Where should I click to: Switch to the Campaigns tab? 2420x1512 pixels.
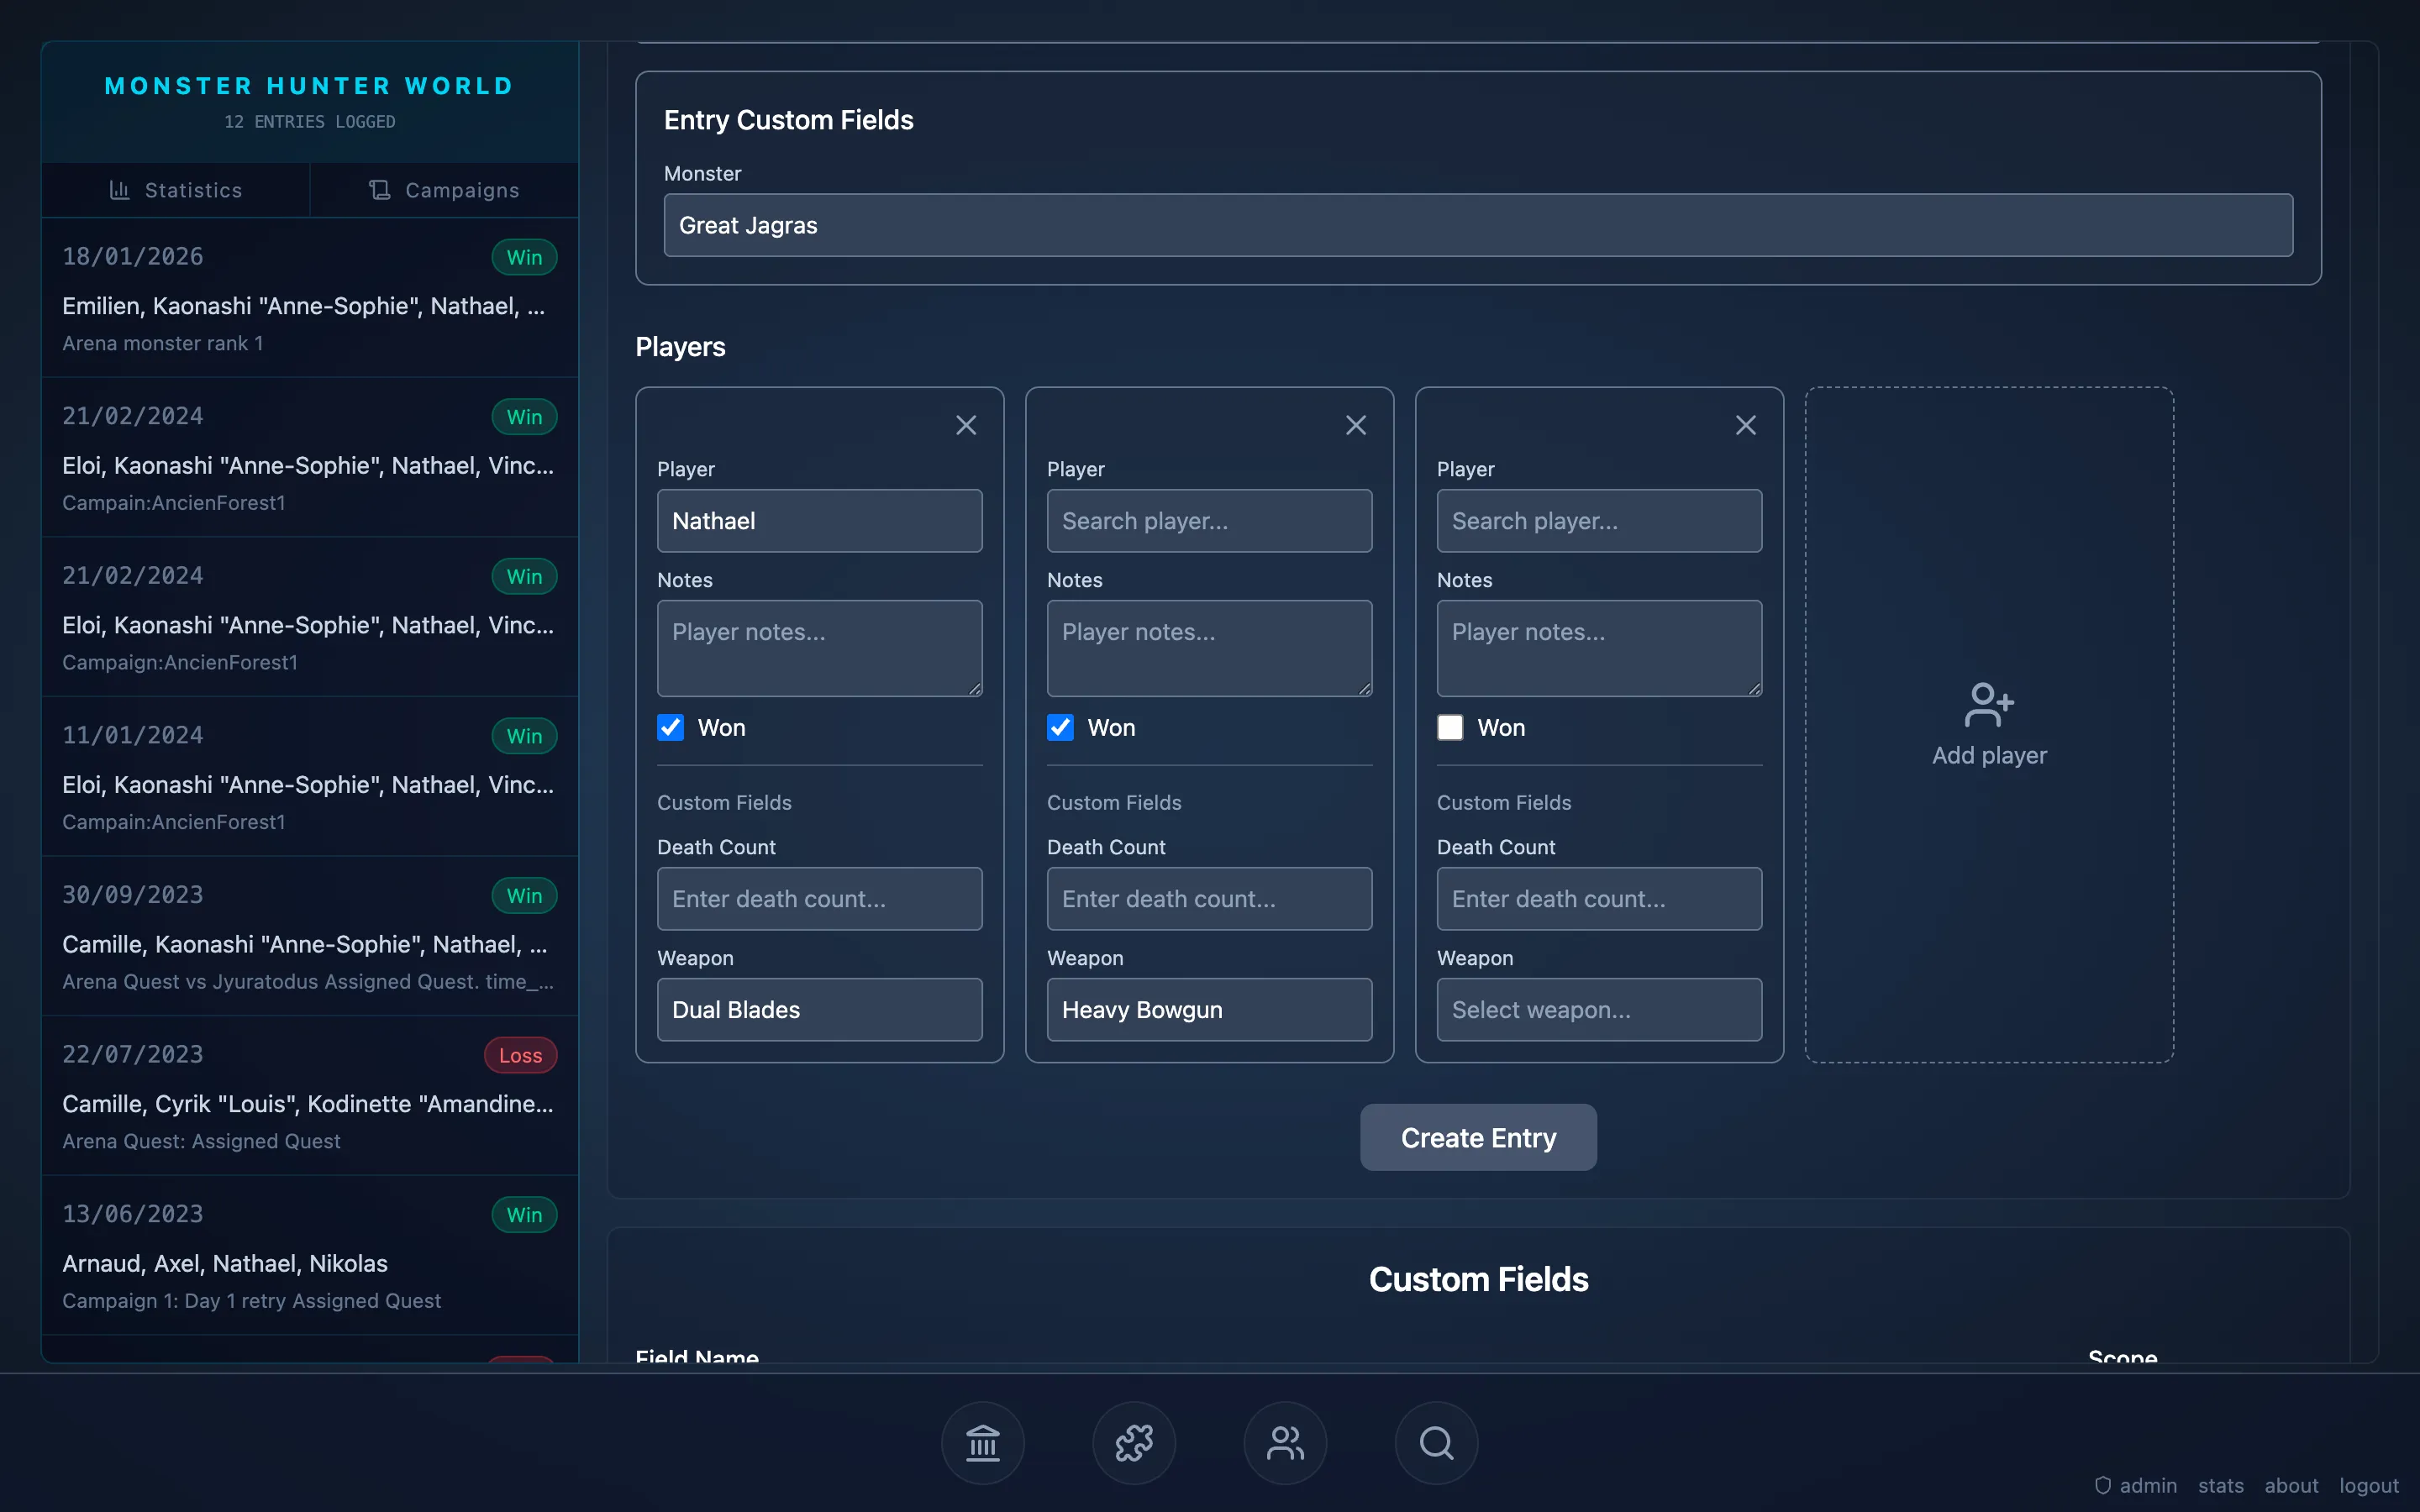[445, 190]
